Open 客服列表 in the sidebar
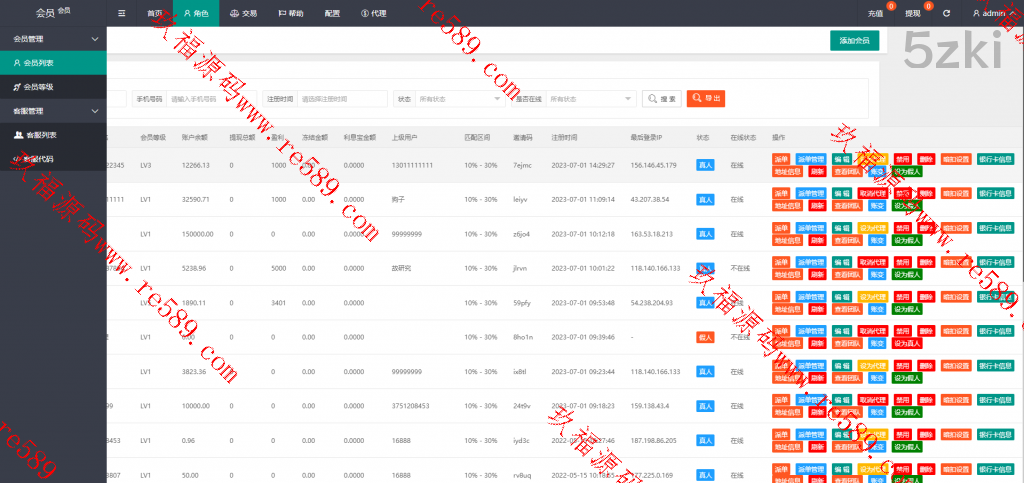 pos(40,134)
